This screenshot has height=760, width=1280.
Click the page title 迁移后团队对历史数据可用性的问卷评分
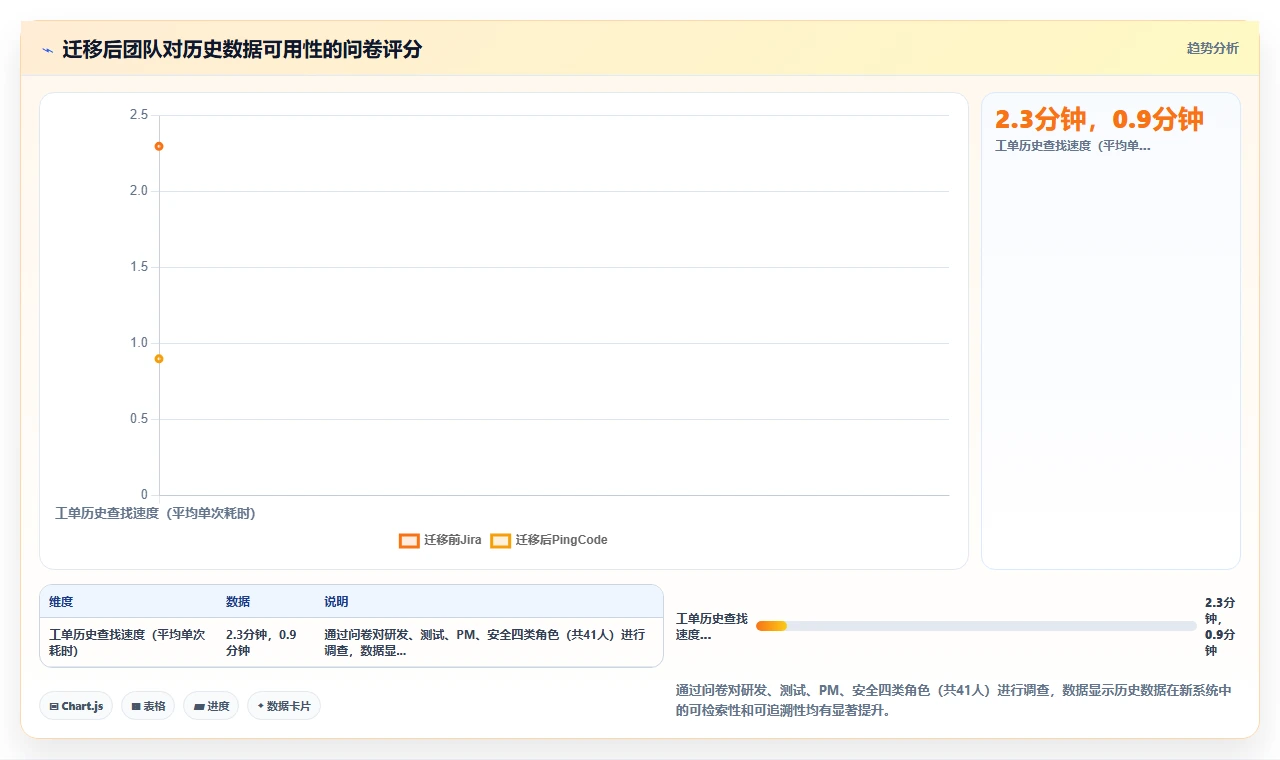[x=242, y=49]
